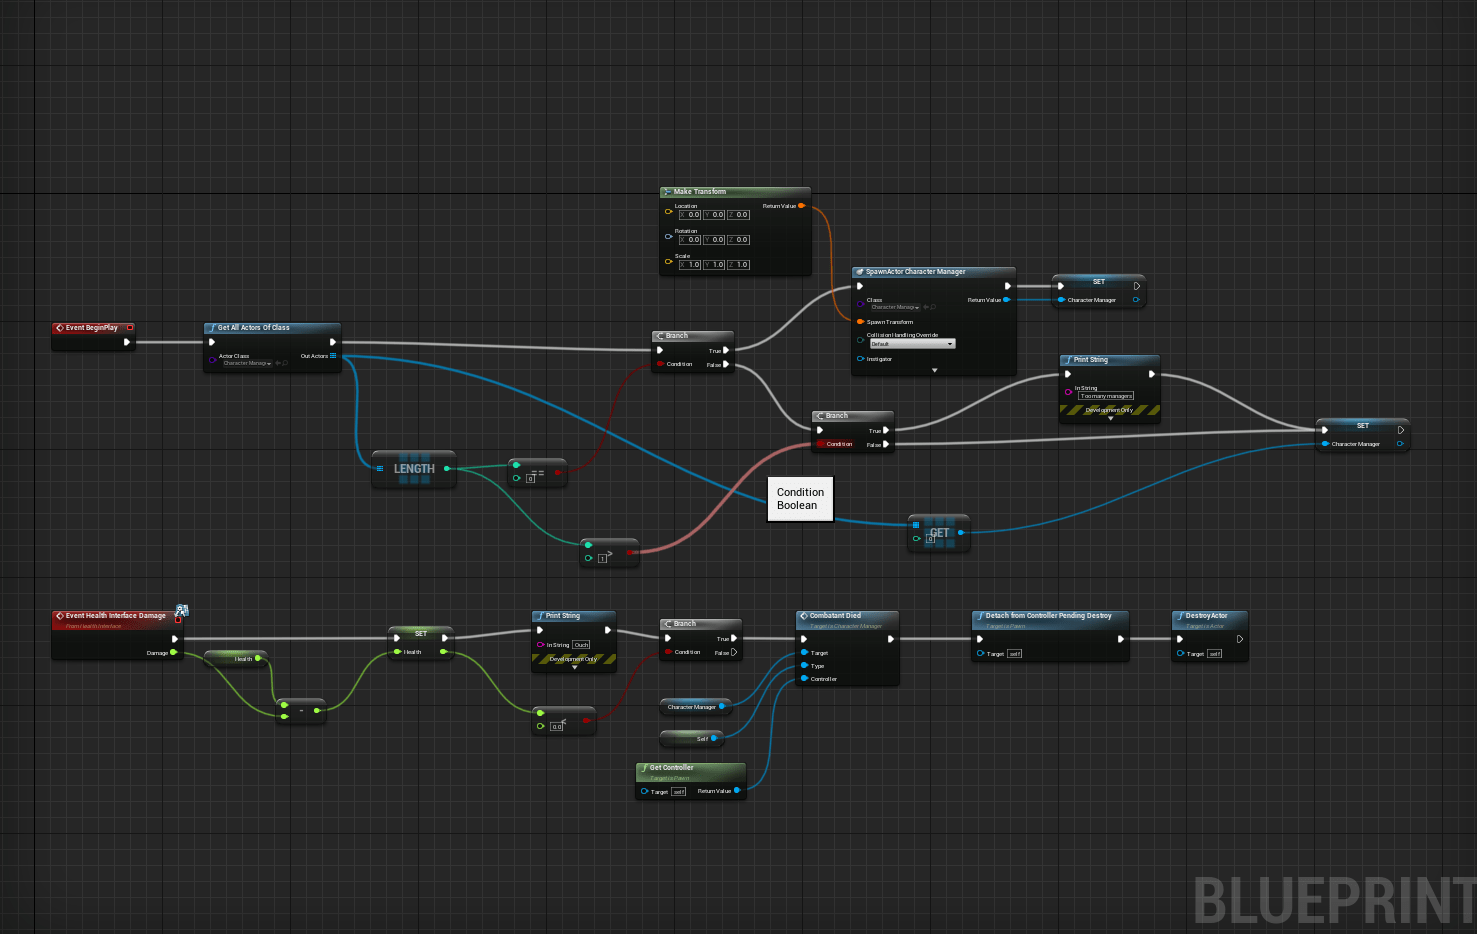Open Collision Handling Override dropdown
The height and width of the screenshot is (934, 1477).
(x=911, y=344)
